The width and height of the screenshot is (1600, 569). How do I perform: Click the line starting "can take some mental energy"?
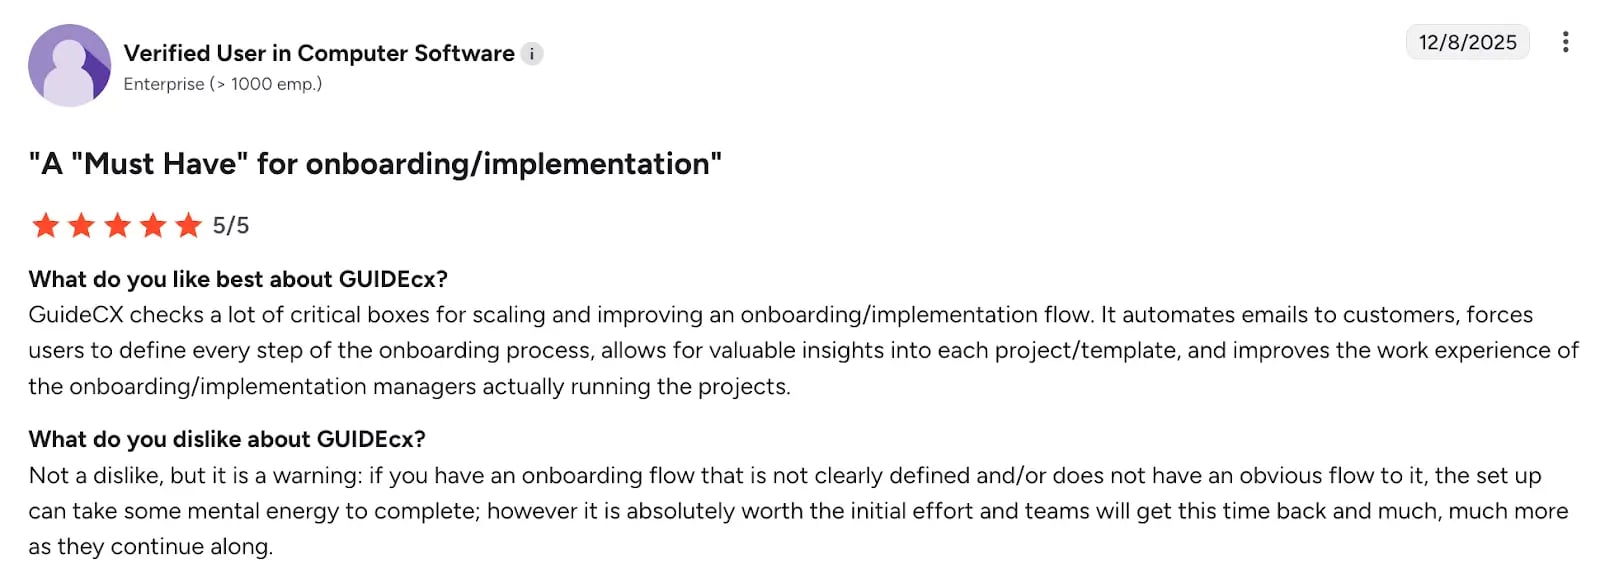pyautogui.click(x=798, y=511)
